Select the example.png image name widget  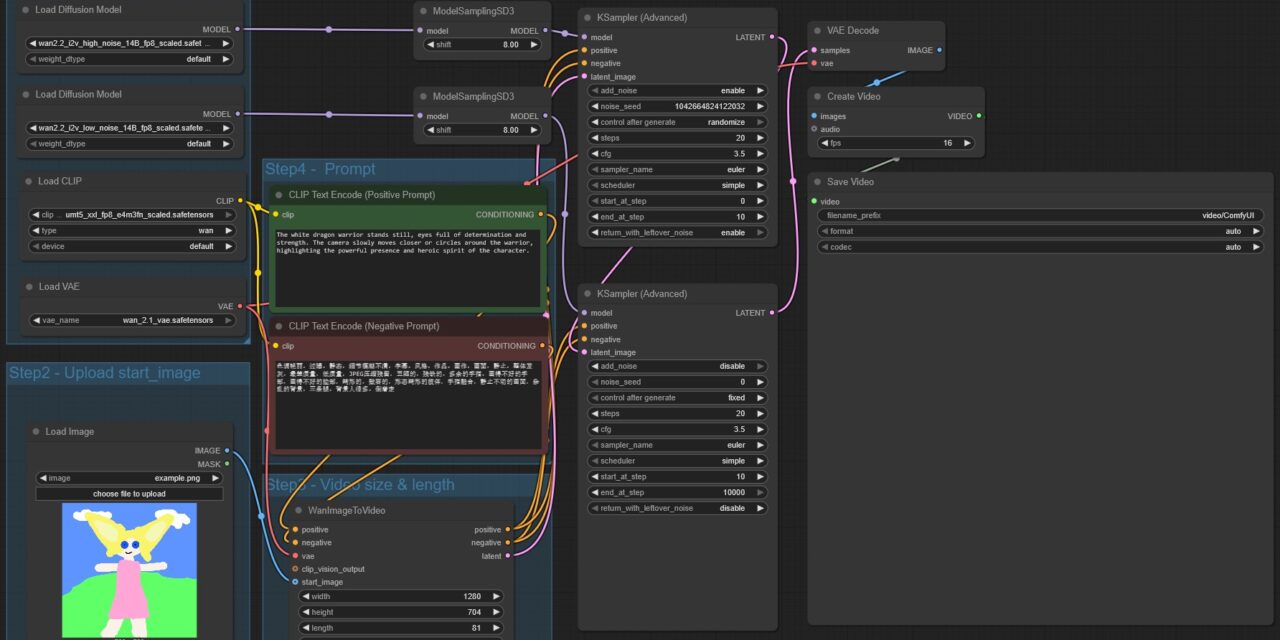(x=128, y=478)
